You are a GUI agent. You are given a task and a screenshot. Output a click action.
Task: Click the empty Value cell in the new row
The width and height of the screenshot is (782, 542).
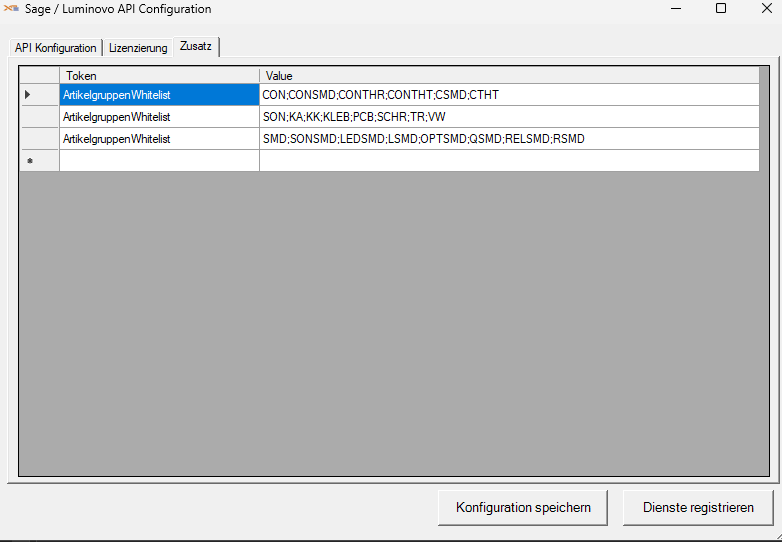click(509, 161)
